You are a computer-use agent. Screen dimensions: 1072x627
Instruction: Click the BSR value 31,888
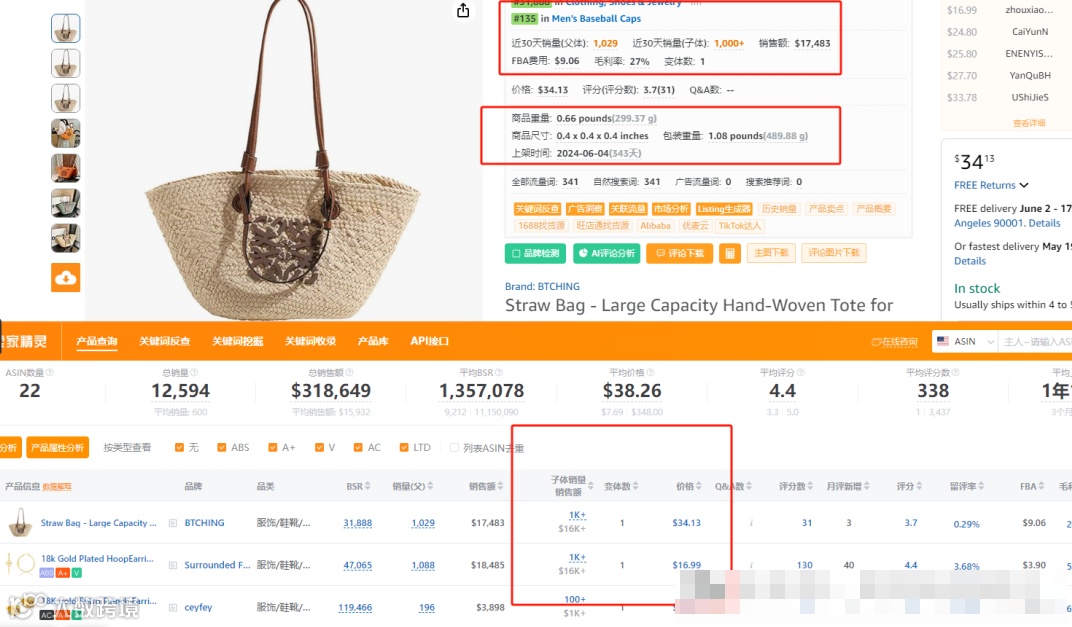tap(358, 523)
